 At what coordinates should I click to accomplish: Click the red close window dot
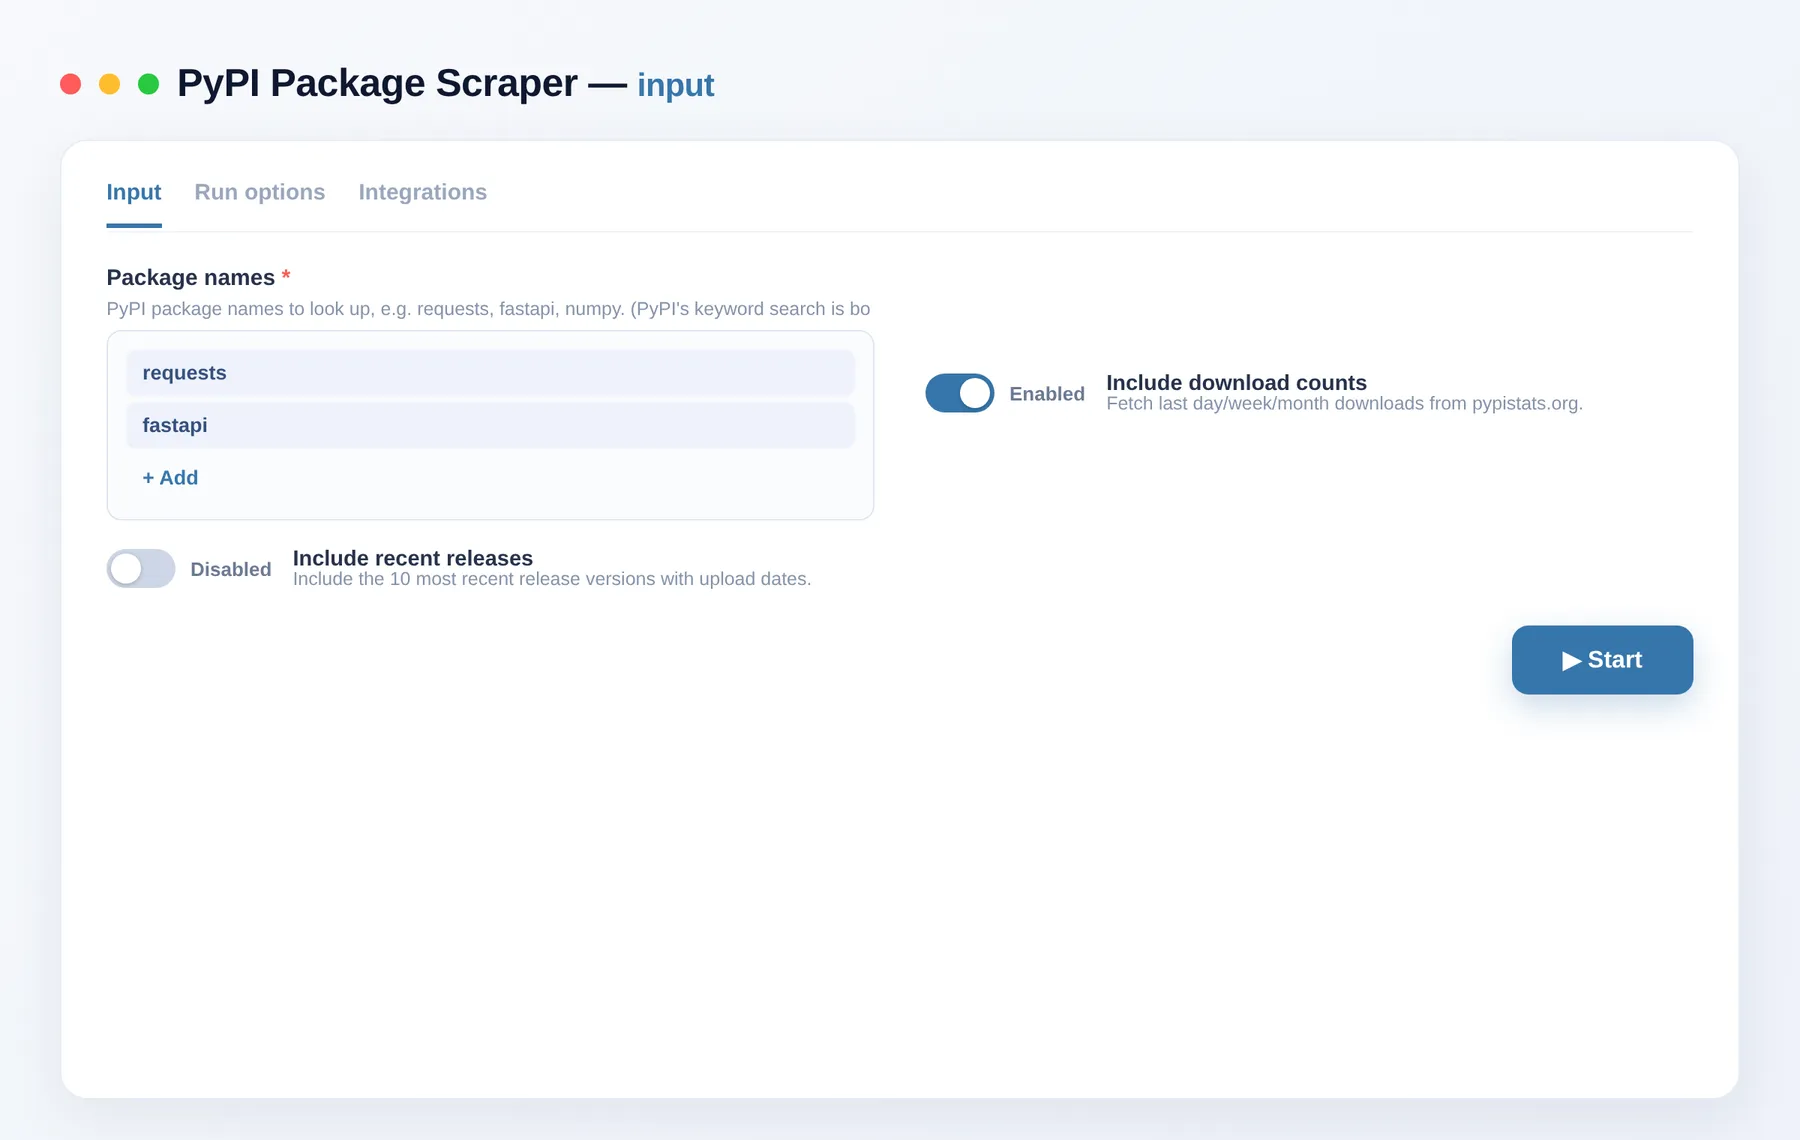pos(70,84)
